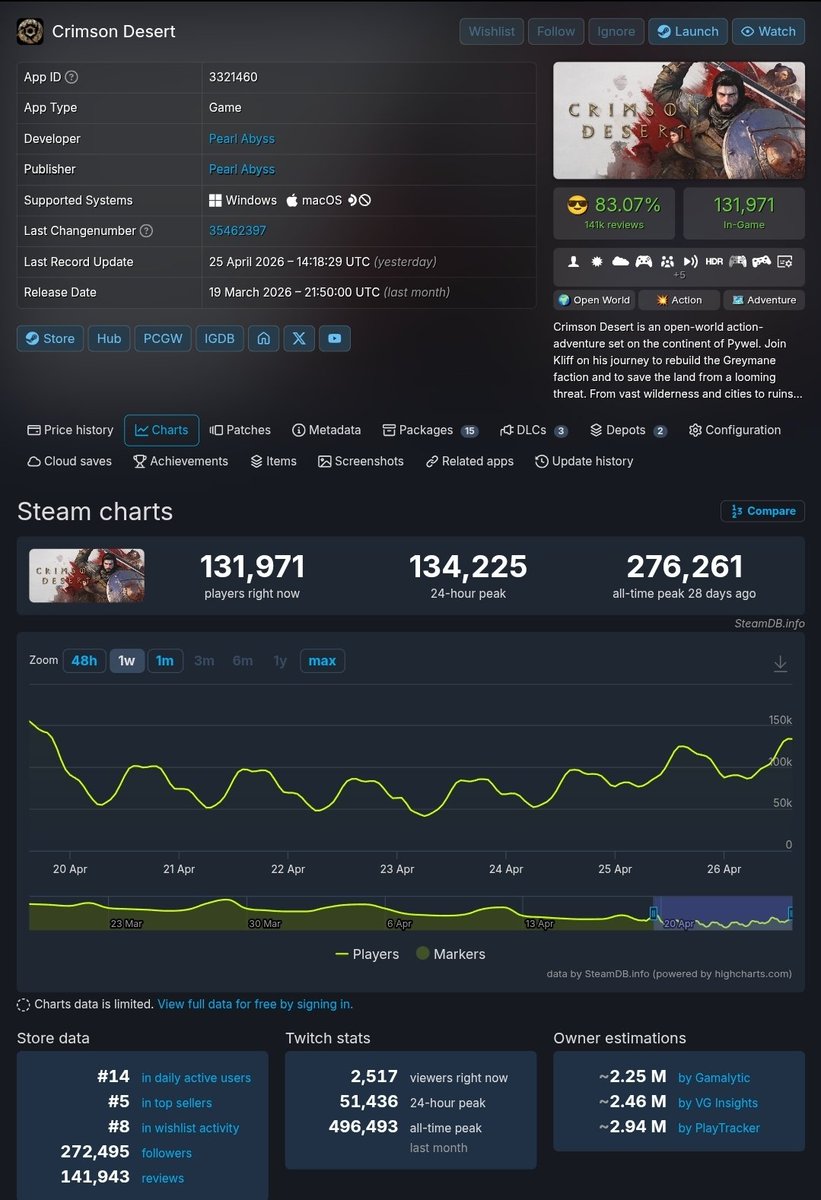Click the Launch button

[x=688, y=31]
